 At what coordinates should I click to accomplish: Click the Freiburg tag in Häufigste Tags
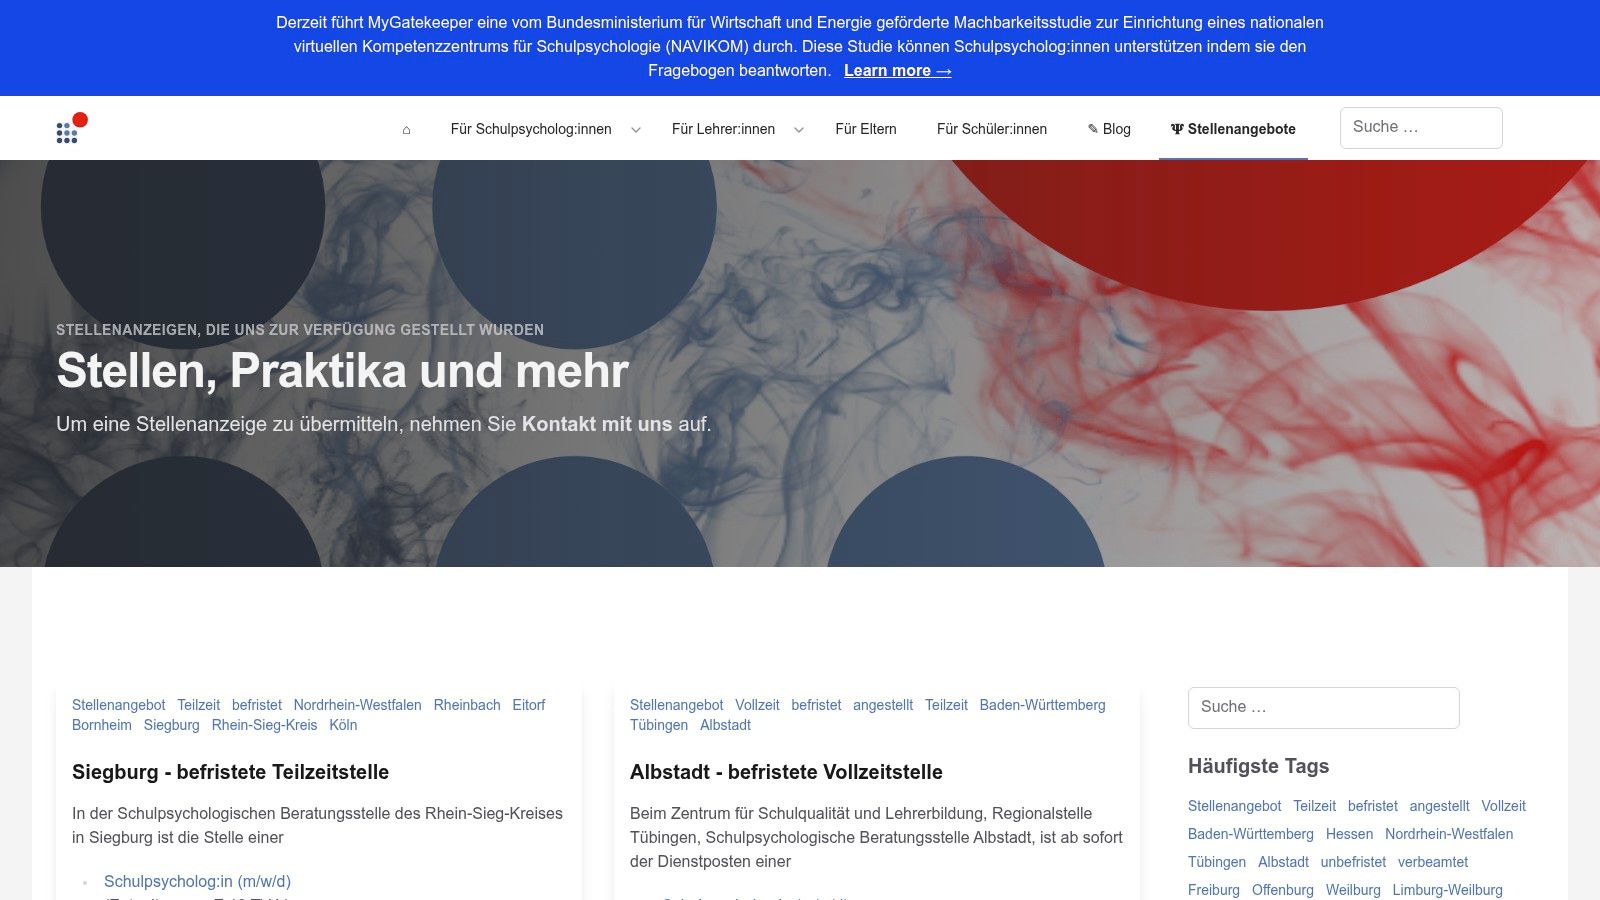[1214, 890]
